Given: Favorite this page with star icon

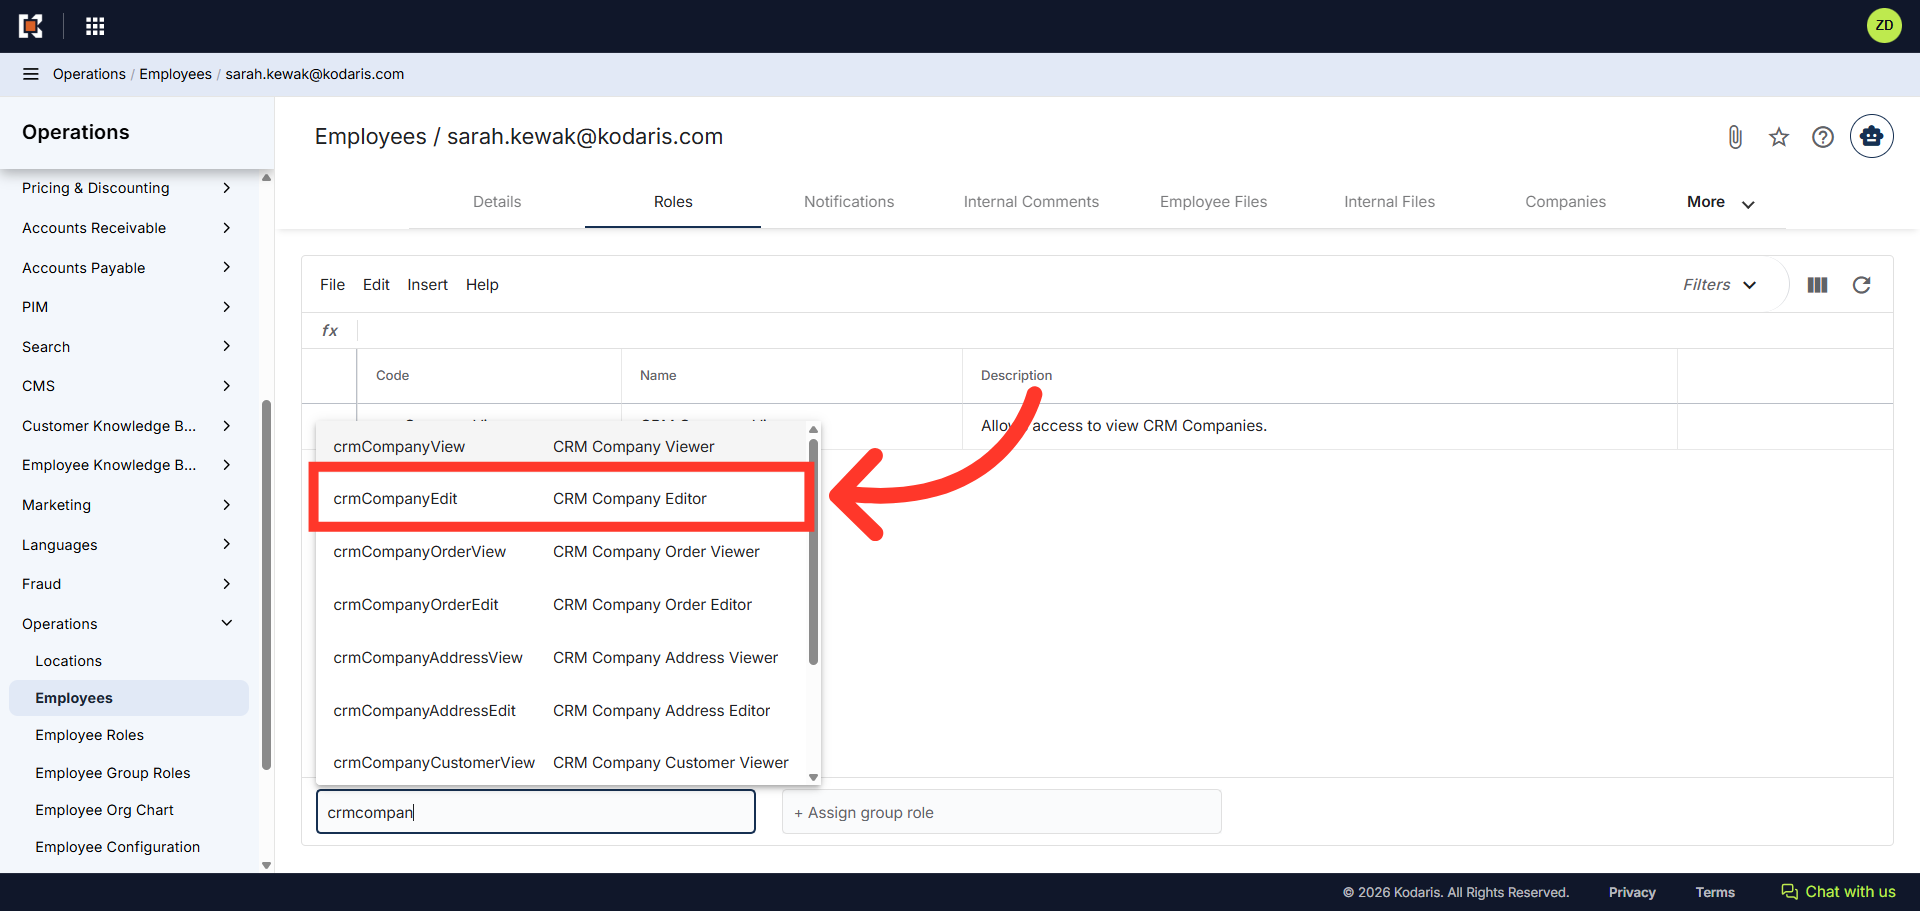Looking at the screenshot, I should 1779,137.
